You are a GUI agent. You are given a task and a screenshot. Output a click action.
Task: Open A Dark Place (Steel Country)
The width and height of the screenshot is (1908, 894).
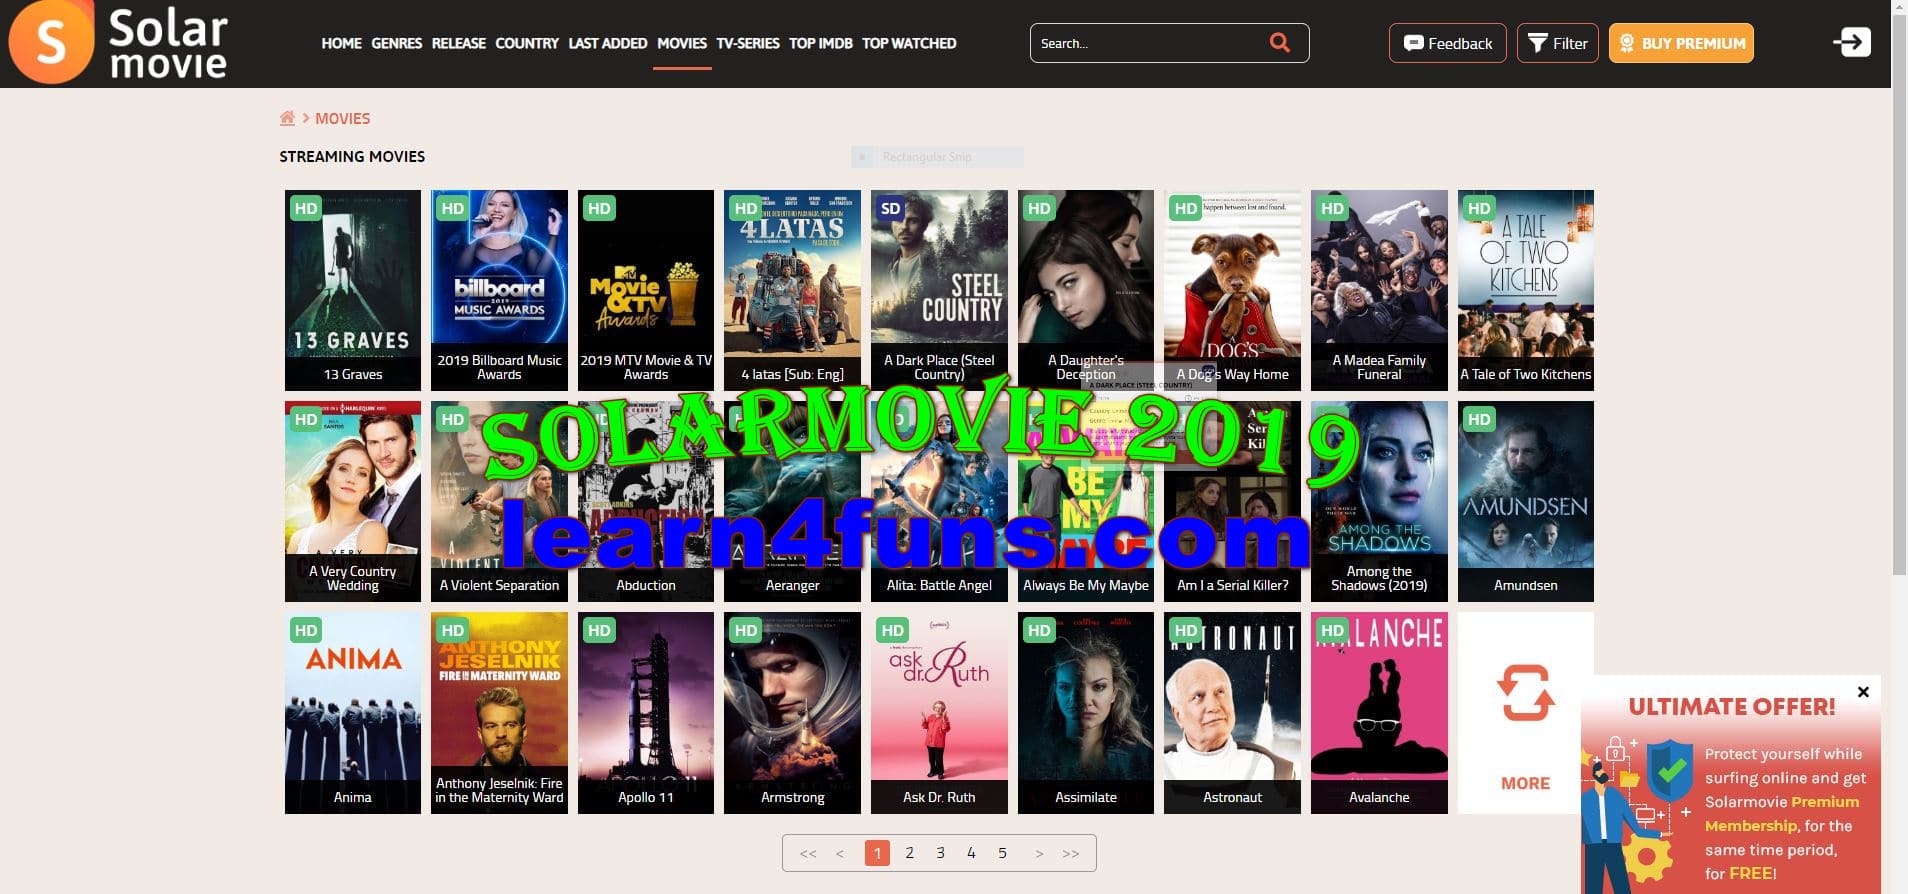point(939,290)
